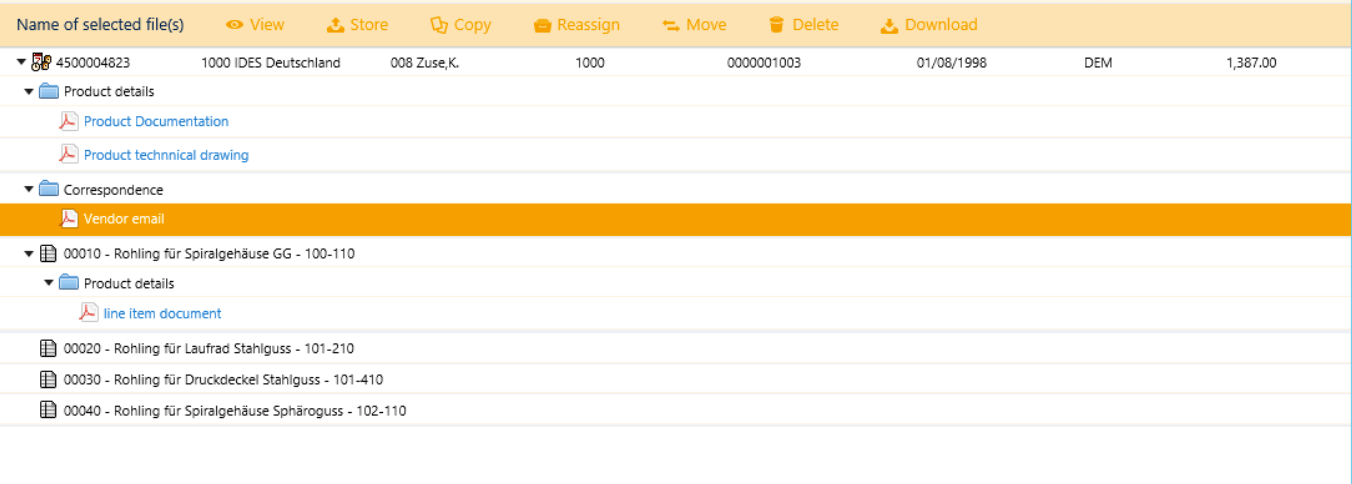Click the PDF icon for Product Documentation
1352x484 pixels.
pos(68,122)
